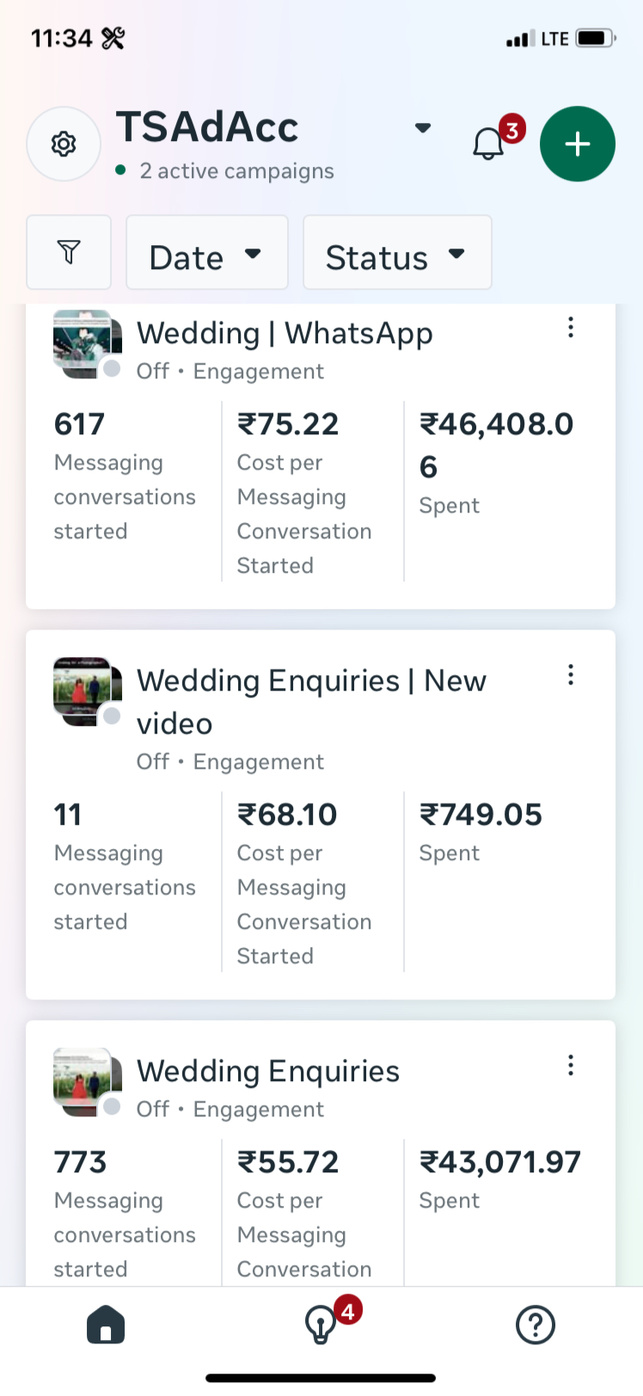
Task: Open three-dot menu for Wedding Enquiries campaign
Action: (x=570, y=1065)
